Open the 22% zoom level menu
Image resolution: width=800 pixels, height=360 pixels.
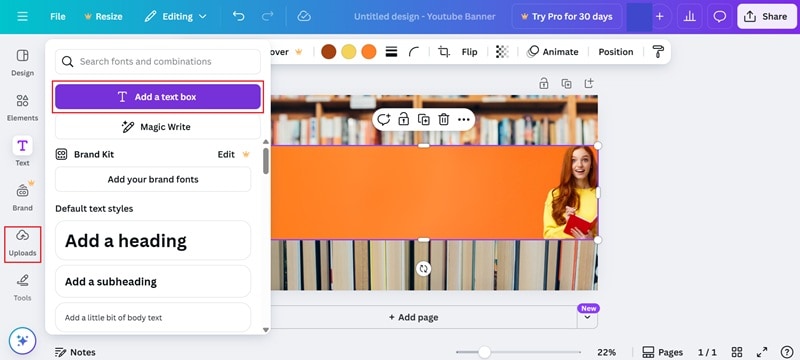pos(607,352)
